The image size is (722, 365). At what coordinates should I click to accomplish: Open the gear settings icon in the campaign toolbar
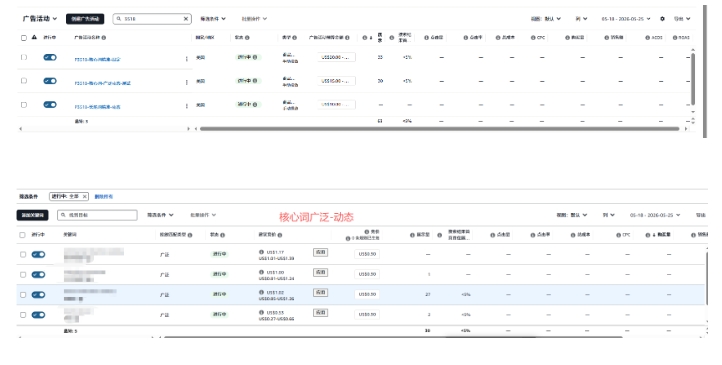coord(663,19)
